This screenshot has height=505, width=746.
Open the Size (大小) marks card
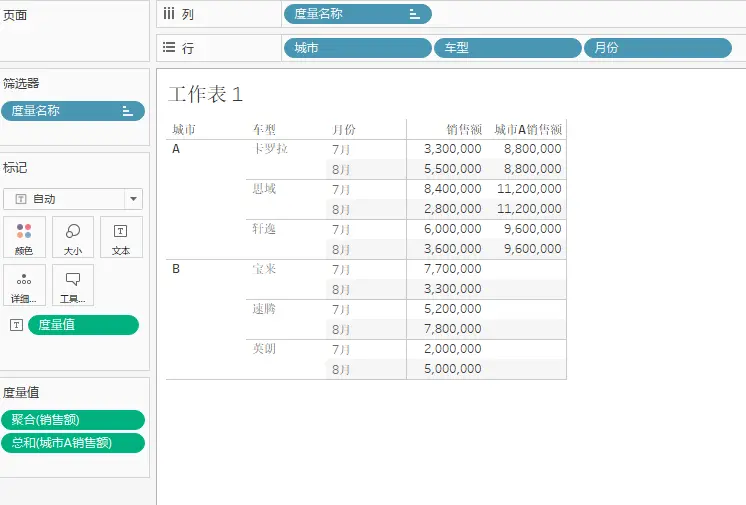click(73, 237)
